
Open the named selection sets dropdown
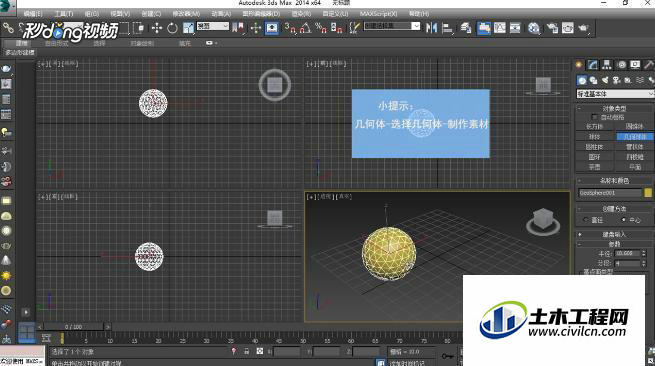pos(392,26)
